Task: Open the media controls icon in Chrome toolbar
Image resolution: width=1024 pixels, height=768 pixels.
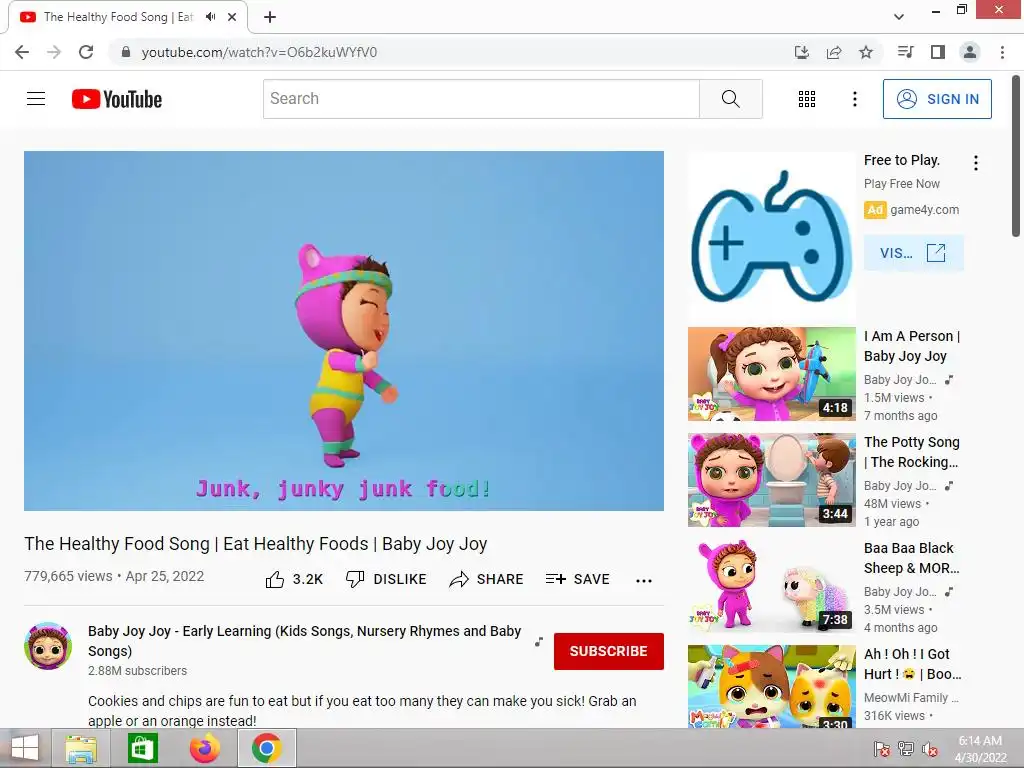Action: coord(905,52)
